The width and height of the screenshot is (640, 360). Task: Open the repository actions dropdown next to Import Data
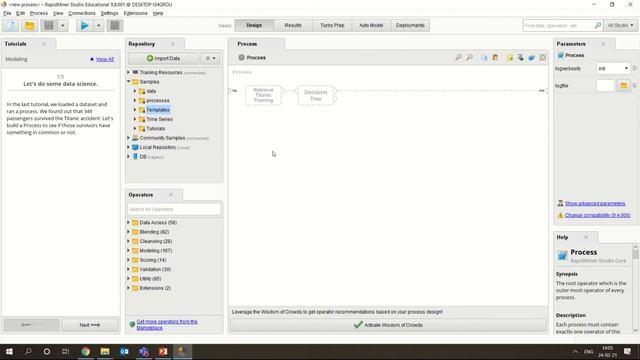pyautogui.click(x=210, y=58)
